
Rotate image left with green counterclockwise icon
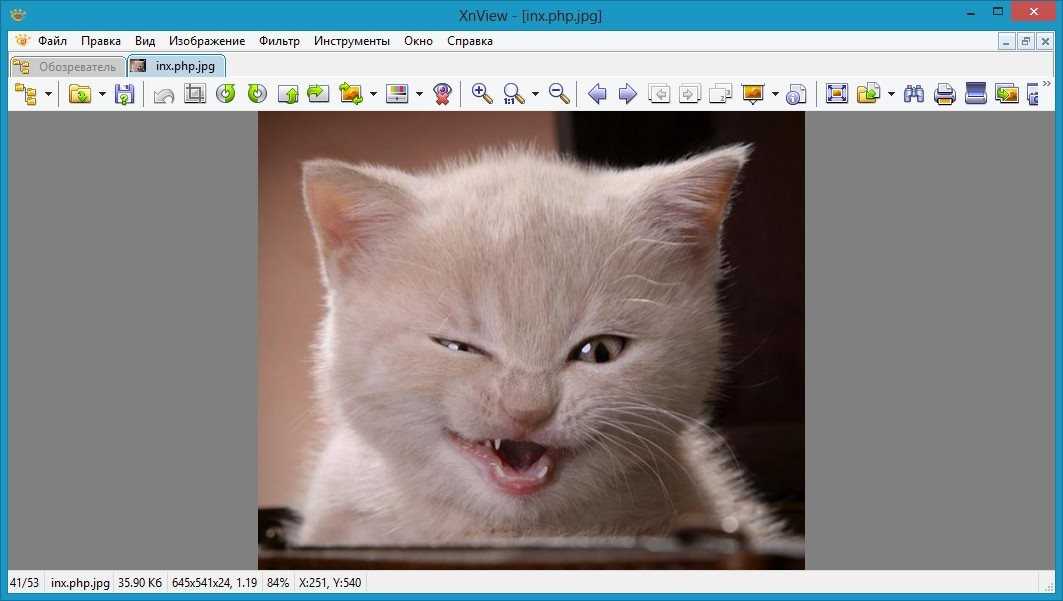226,94
